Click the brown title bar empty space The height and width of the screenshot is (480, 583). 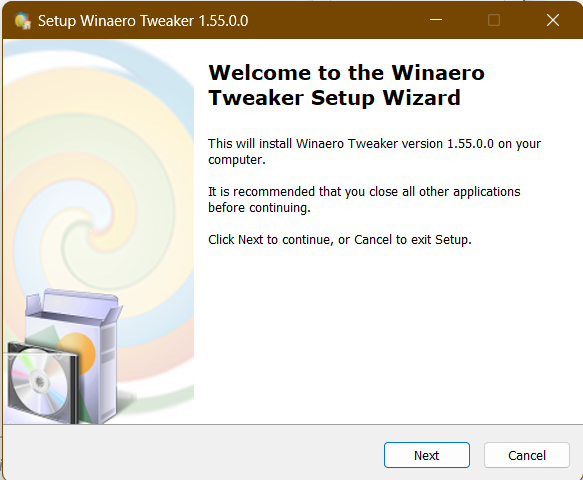335,20
